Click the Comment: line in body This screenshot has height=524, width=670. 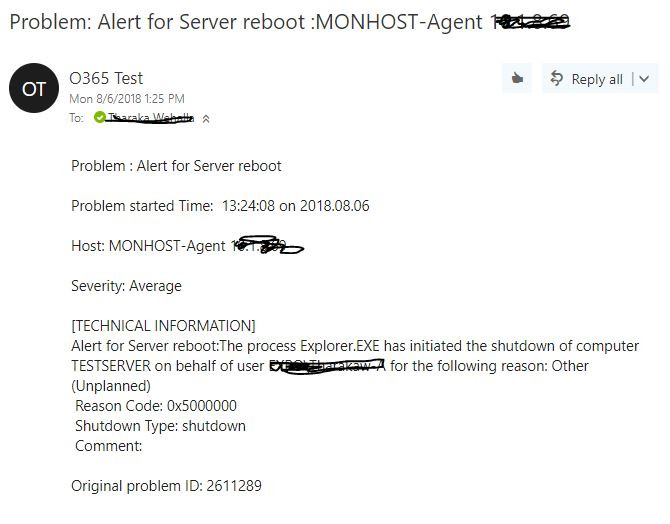[109, 446]
